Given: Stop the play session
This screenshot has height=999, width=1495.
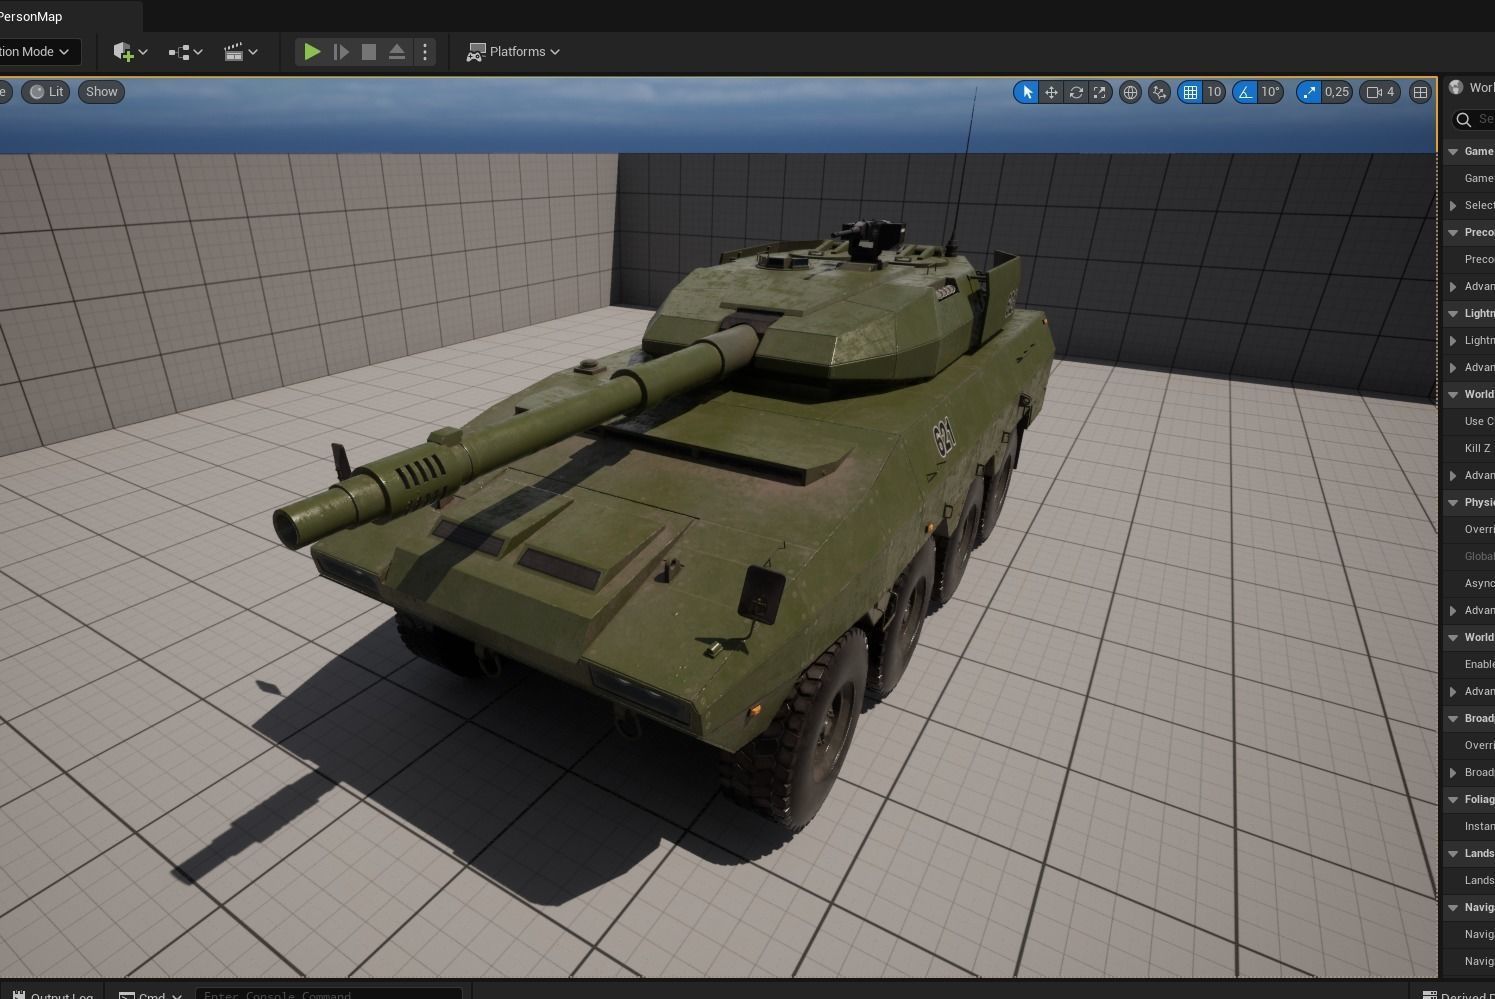Looking at the screenshot, I should pos(369,51).
